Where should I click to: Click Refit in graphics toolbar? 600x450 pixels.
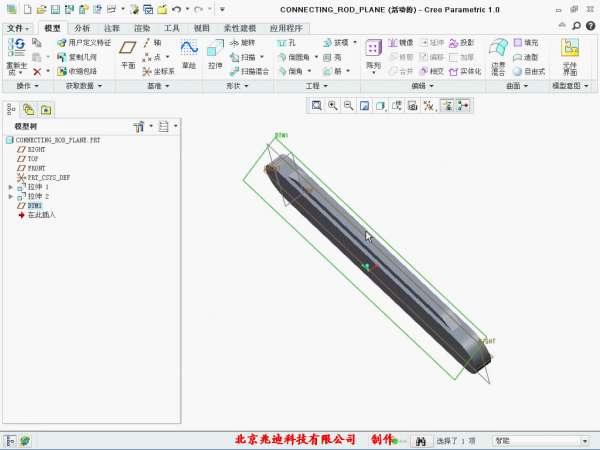[316, 105]
